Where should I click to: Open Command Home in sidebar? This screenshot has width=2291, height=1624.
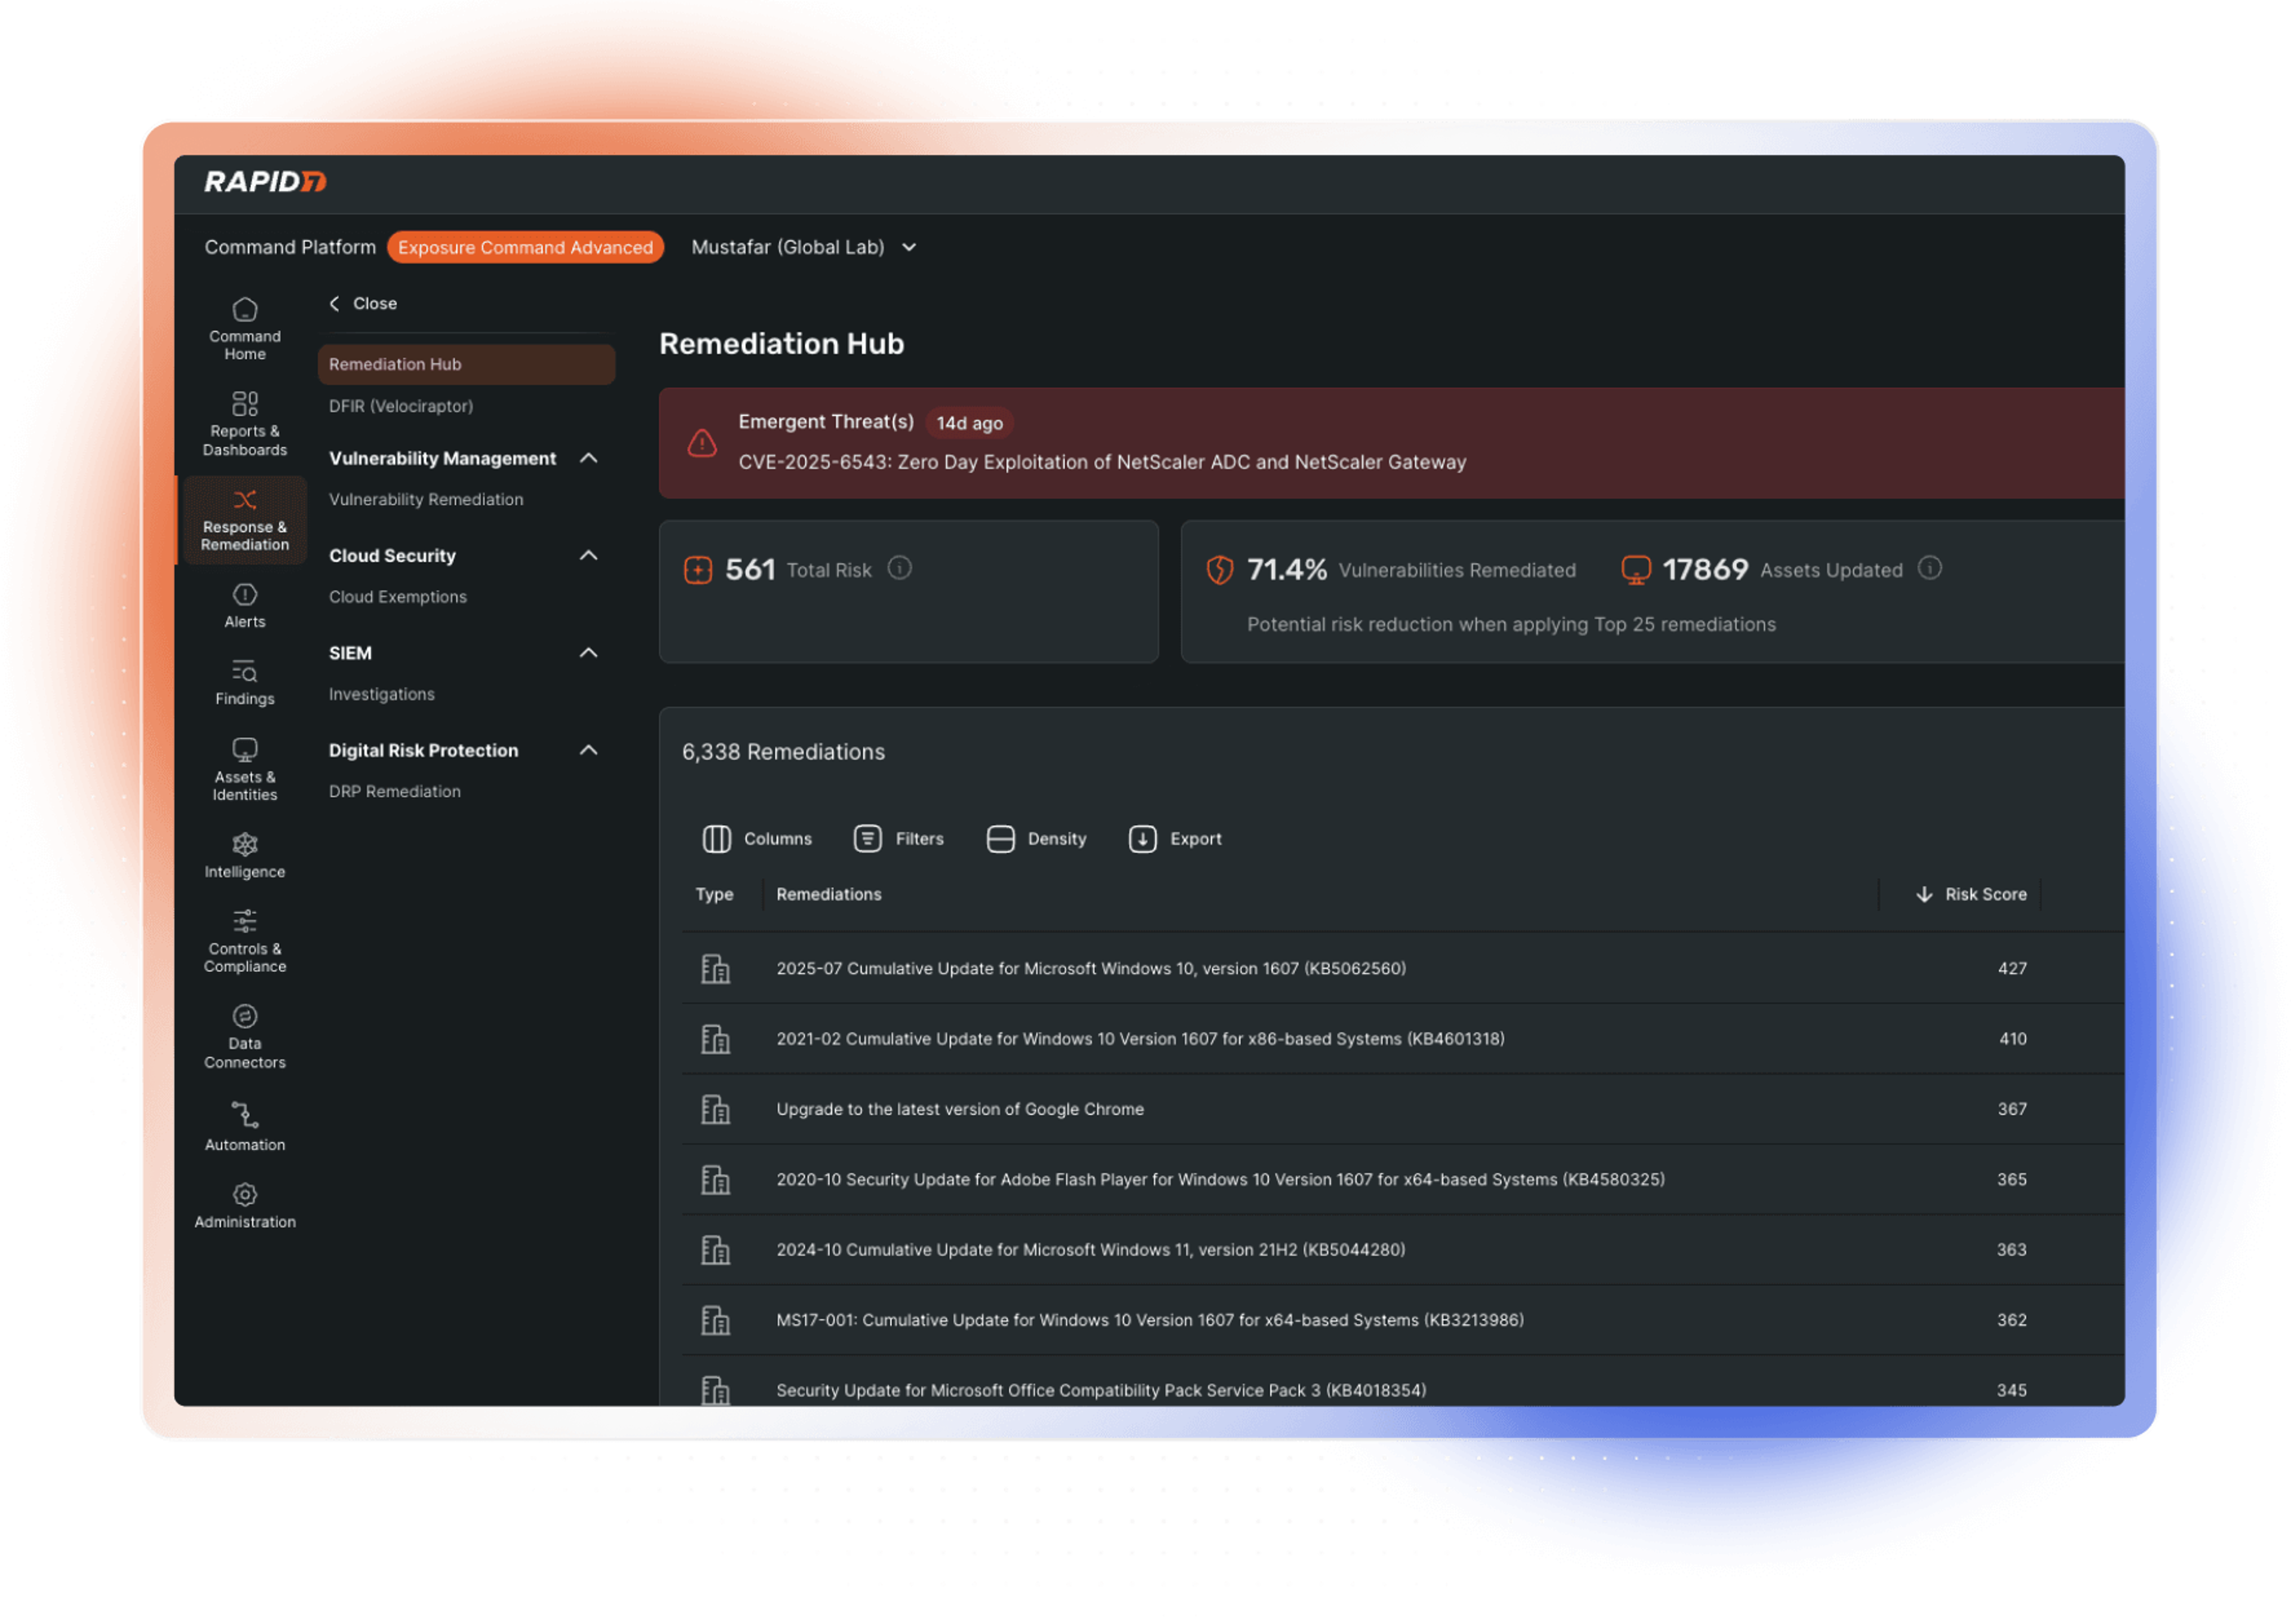point(245,330)
